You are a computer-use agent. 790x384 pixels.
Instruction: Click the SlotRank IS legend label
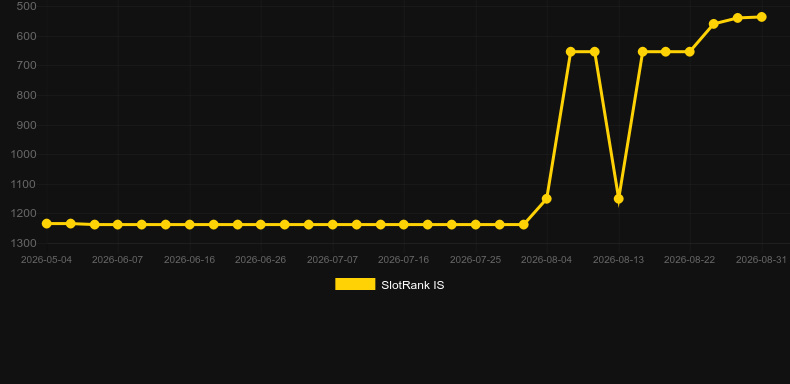[413, 285]
